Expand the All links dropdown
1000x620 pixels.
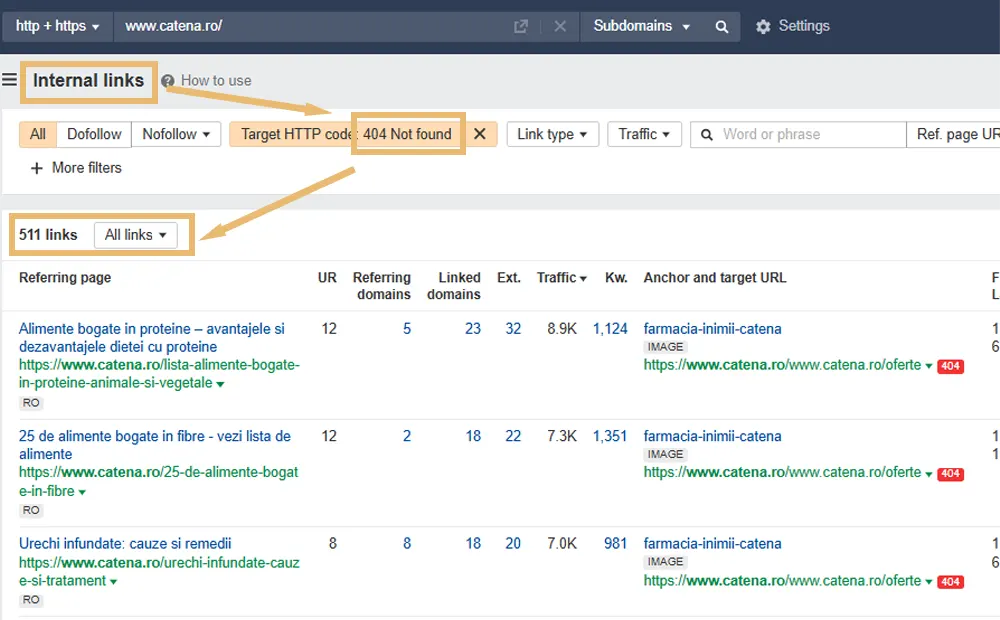click(135, 235)
